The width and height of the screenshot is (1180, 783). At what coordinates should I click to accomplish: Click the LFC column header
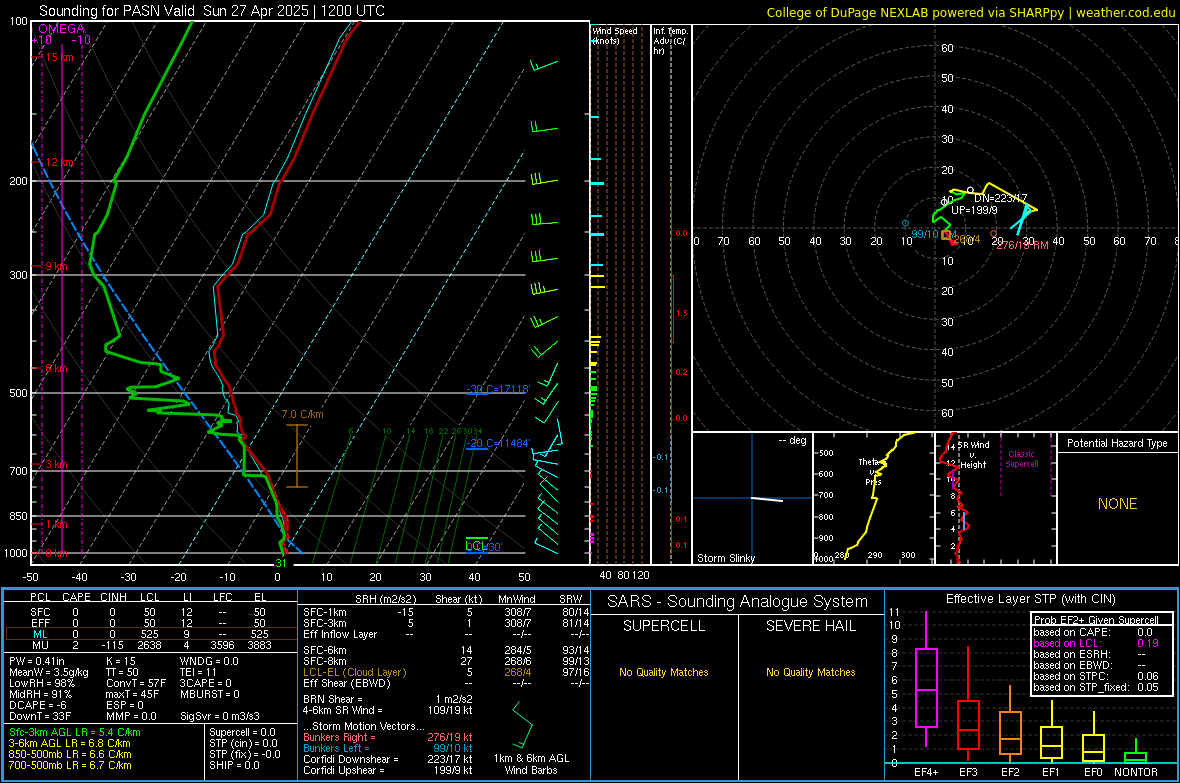point(222,597)
